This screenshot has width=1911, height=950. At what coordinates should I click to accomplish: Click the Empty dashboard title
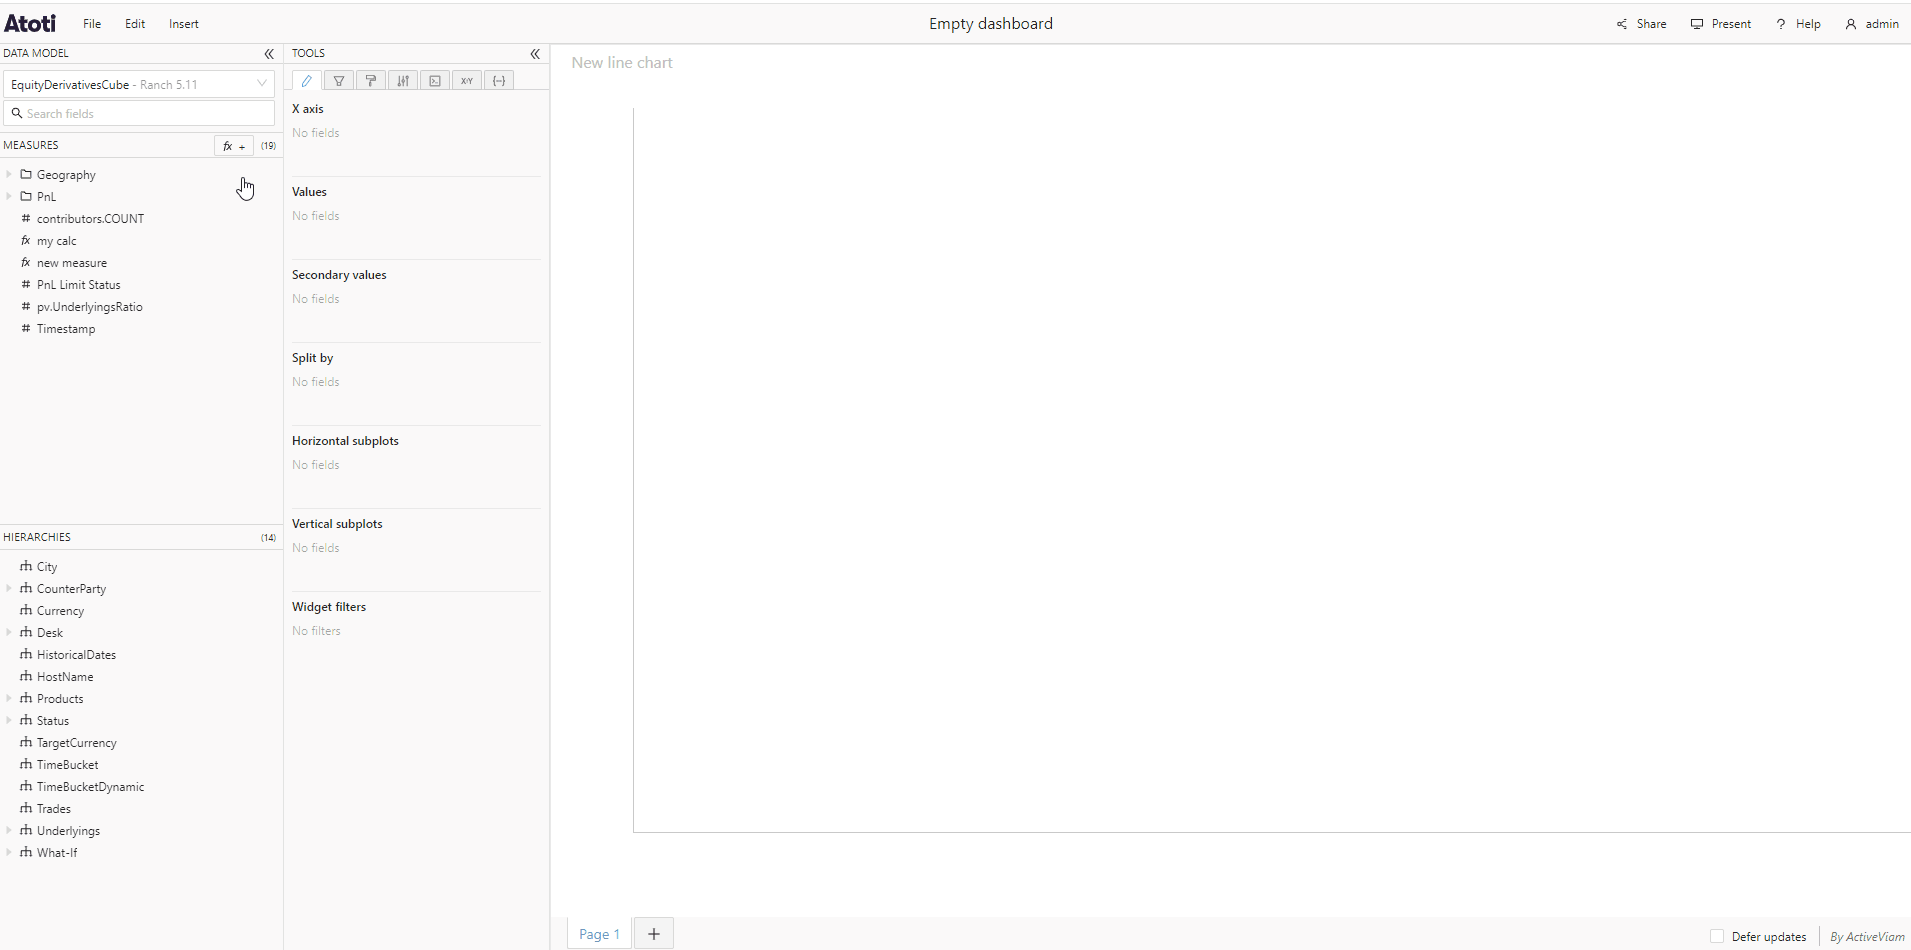pyautogui.click(x=991, y=24)
